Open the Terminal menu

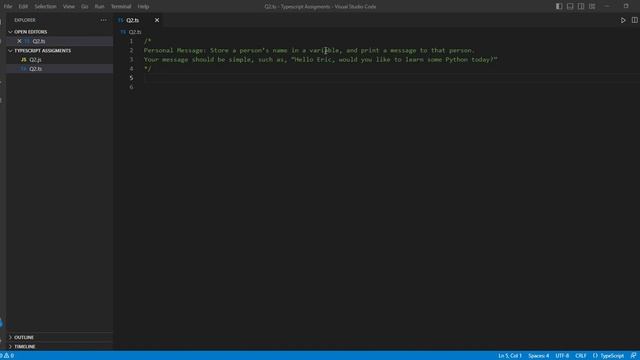[x=121, y=7]
